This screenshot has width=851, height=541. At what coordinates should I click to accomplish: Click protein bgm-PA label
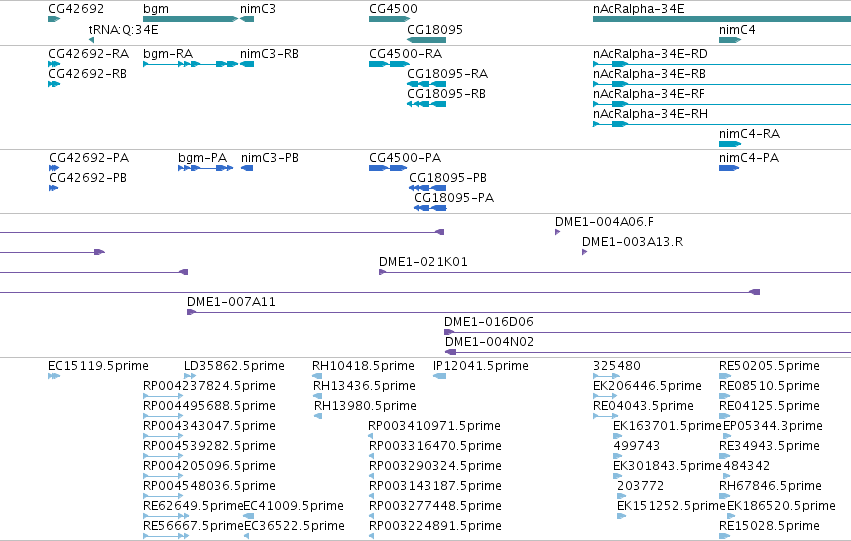202,158
